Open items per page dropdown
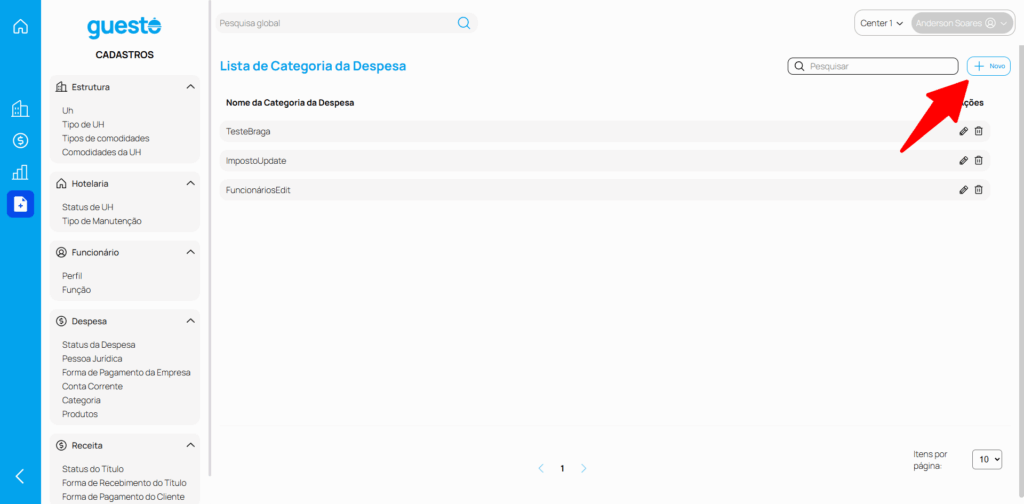Viewport: 1024px width, 504px height. click(x=987, y=459)
